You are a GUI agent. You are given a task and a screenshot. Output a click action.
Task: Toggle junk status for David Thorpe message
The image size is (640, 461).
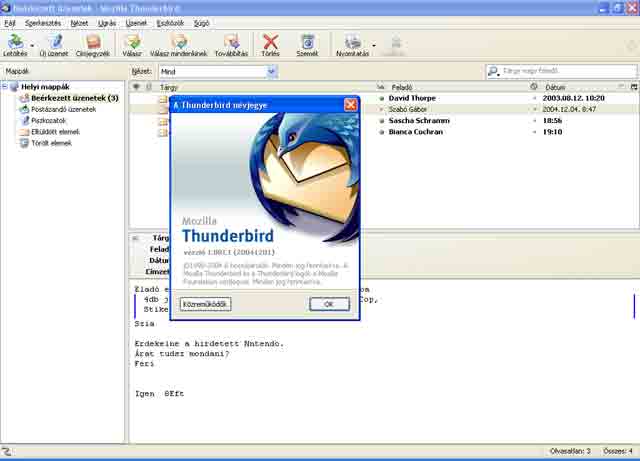(534, 98)
